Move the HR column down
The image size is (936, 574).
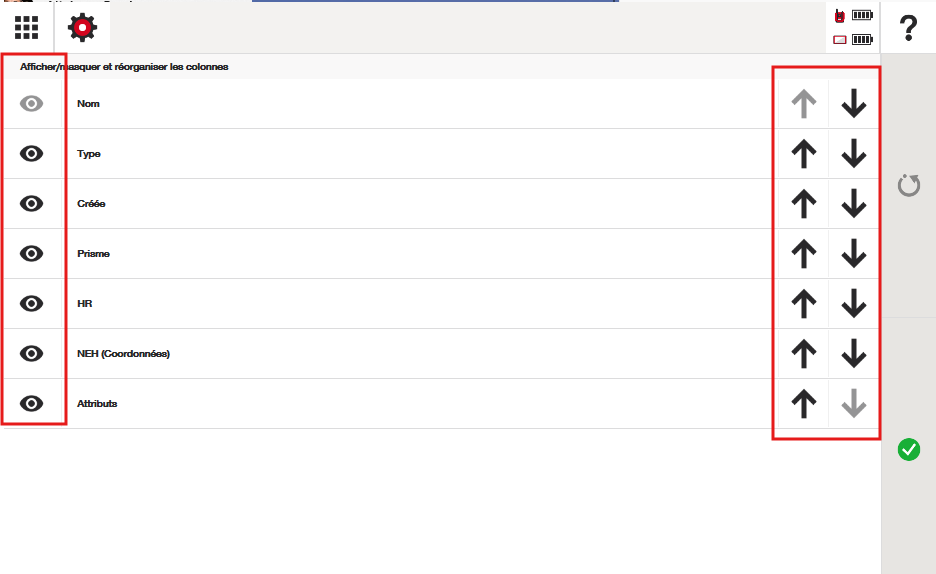tap(853, 304)
